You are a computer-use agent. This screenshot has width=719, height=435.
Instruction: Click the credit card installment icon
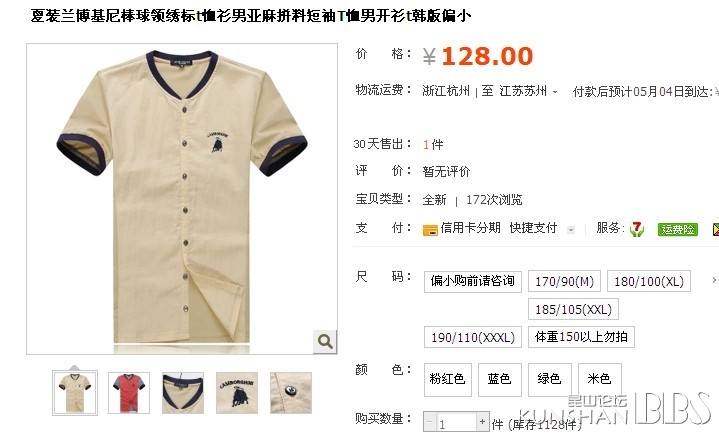coord(430,230)
